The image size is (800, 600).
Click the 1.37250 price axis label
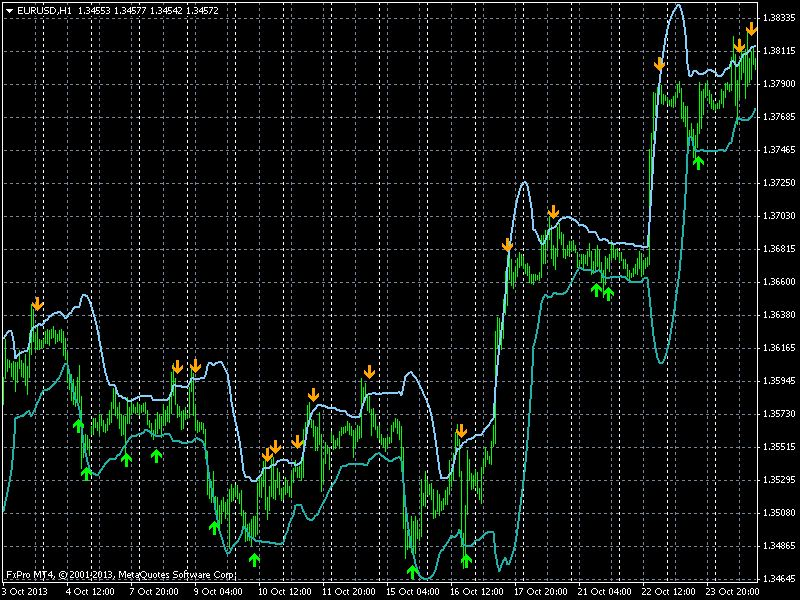coord(779,183)
